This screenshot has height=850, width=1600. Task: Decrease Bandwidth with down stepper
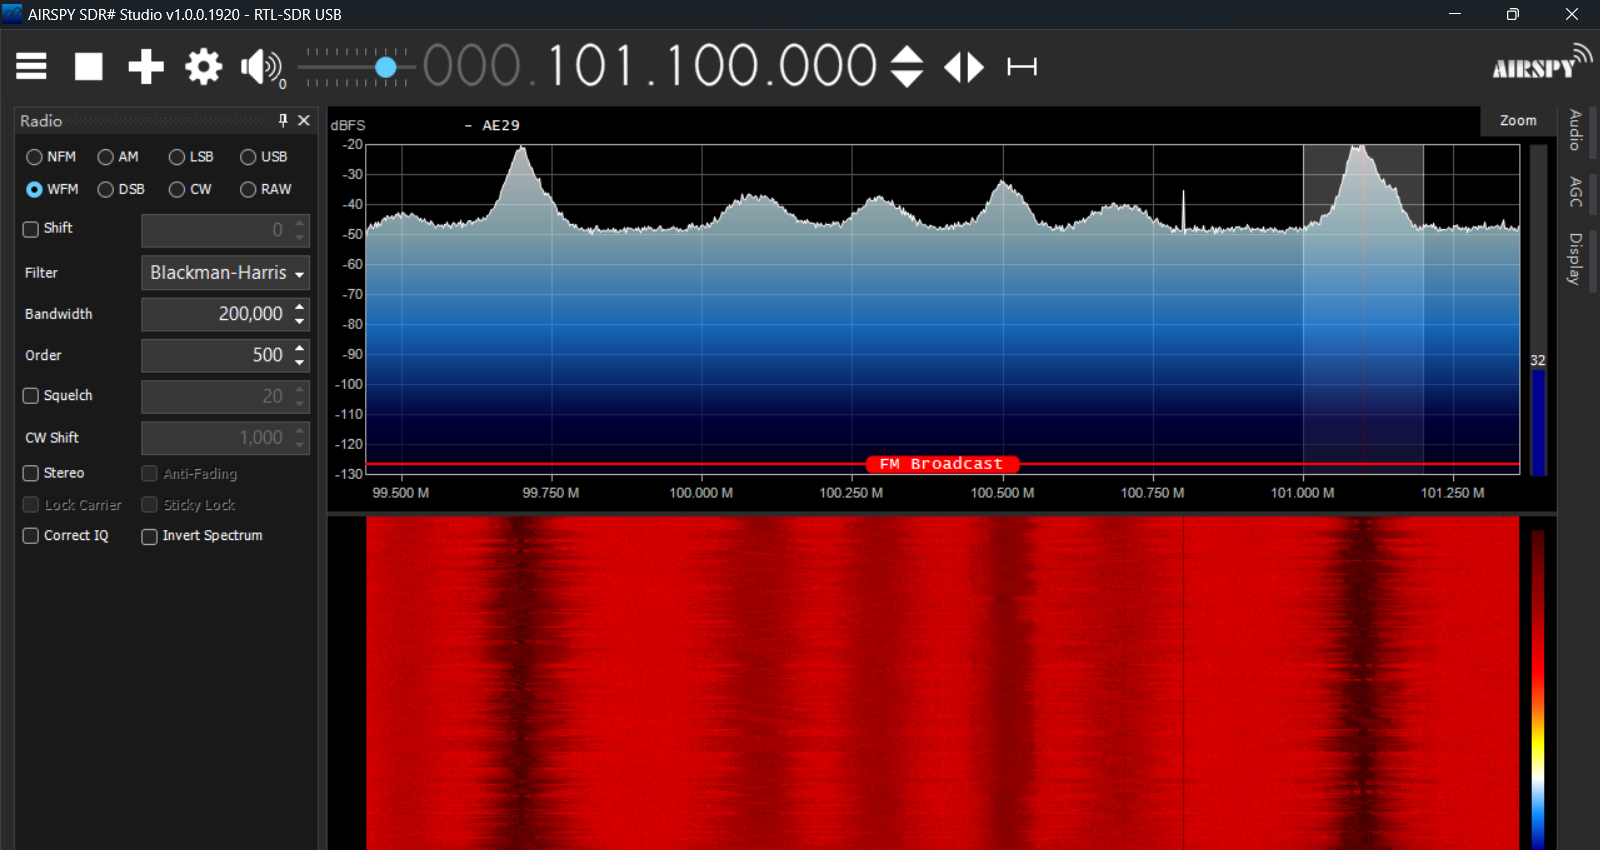coord(300,321)
